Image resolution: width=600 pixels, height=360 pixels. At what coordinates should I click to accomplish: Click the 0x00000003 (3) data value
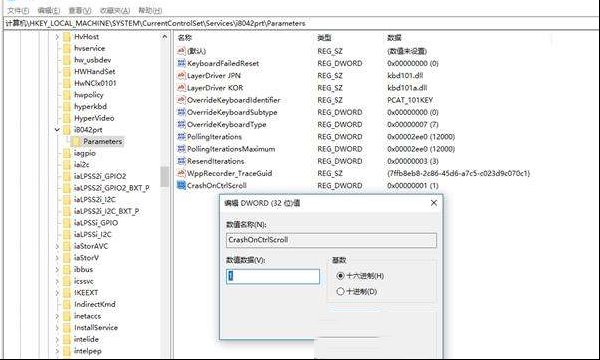point(413,161)
